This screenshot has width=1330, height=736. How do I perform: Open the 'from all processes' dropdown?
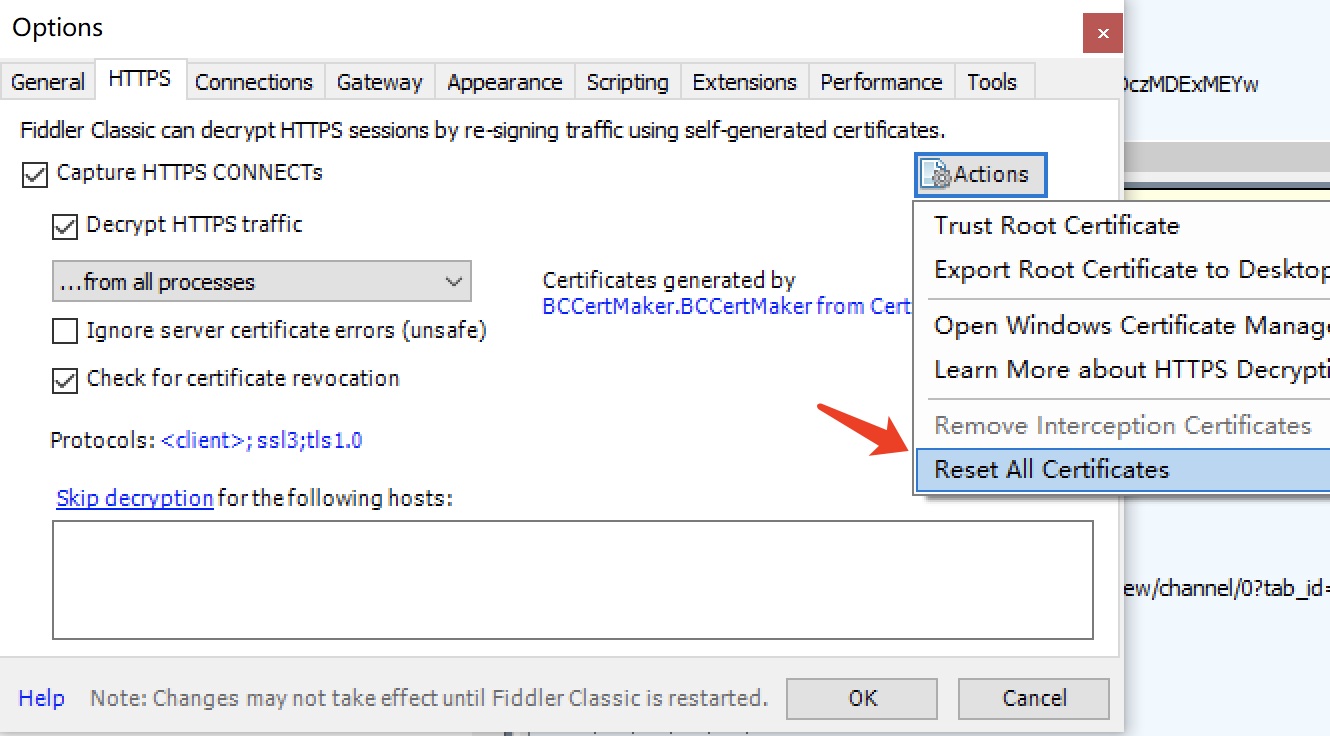point(261,282)
